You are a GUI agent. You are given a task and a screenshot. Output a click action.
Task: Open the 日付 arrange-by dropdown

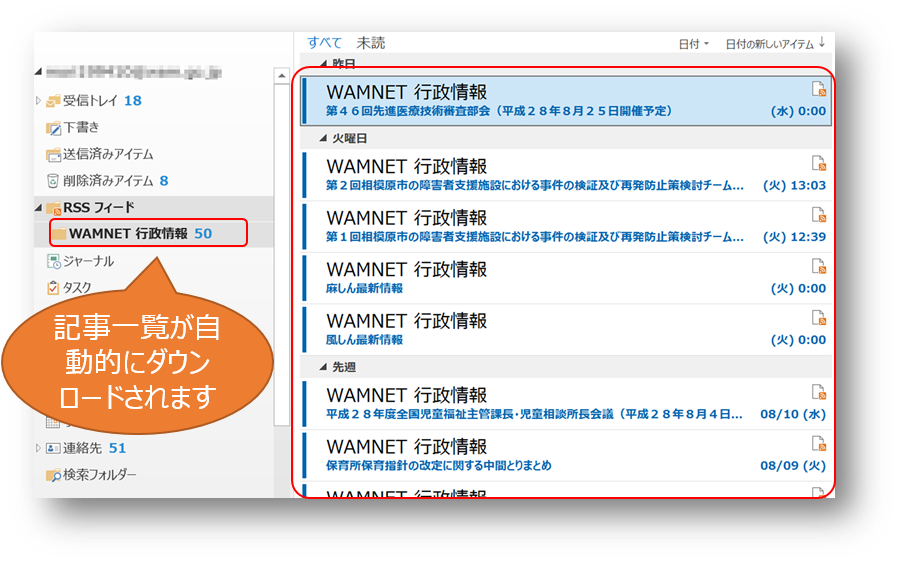coord(693,44)
